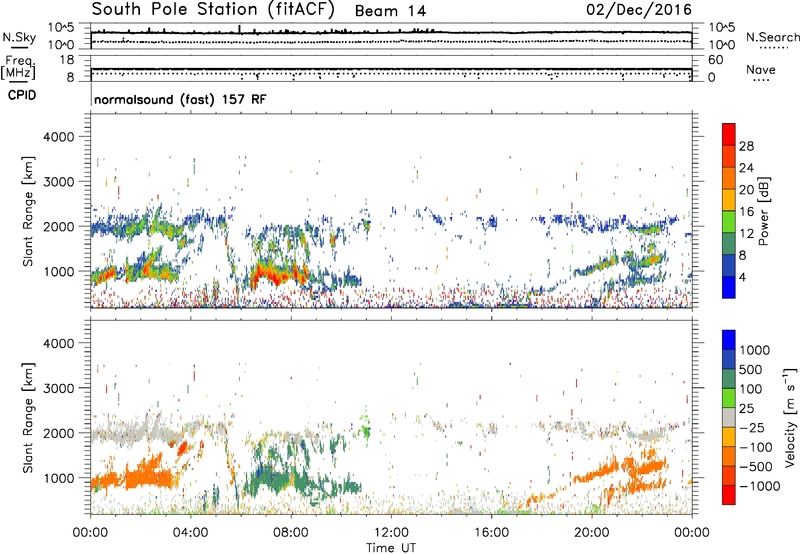The height and width of the screenshot is (554, 800).
Task: Select the 'Beam 14' label
Action: [390, 11]
